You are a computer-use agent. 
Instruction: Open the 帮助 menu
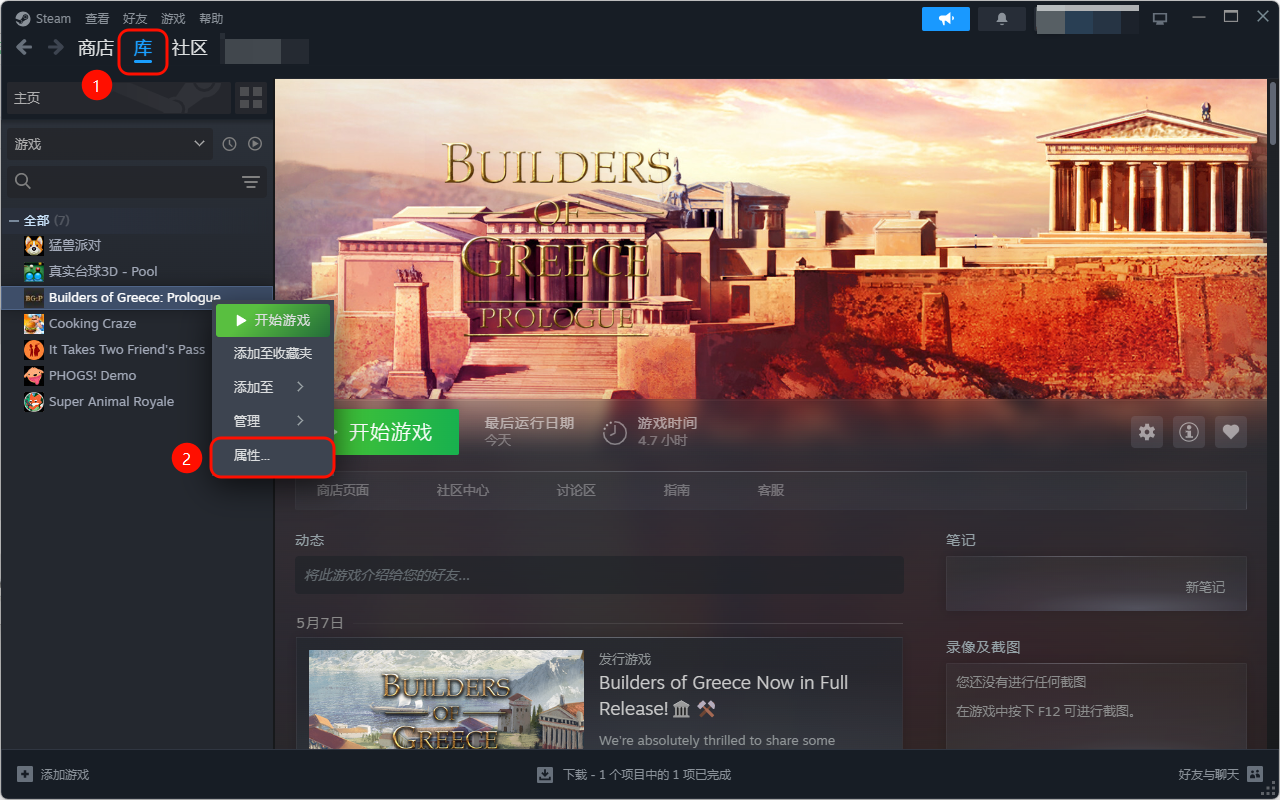click(211, 18)
